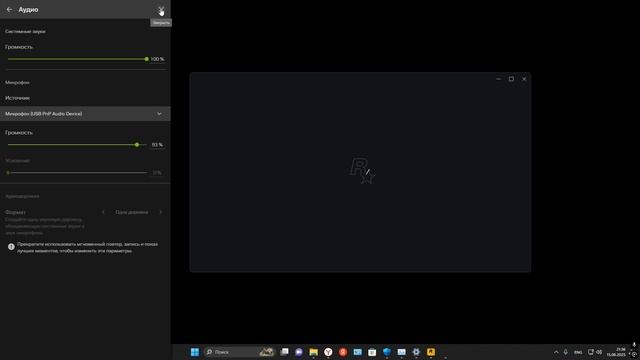
Task: Expand the USB PnP Audio Device chevron
Action: point(159,114)
